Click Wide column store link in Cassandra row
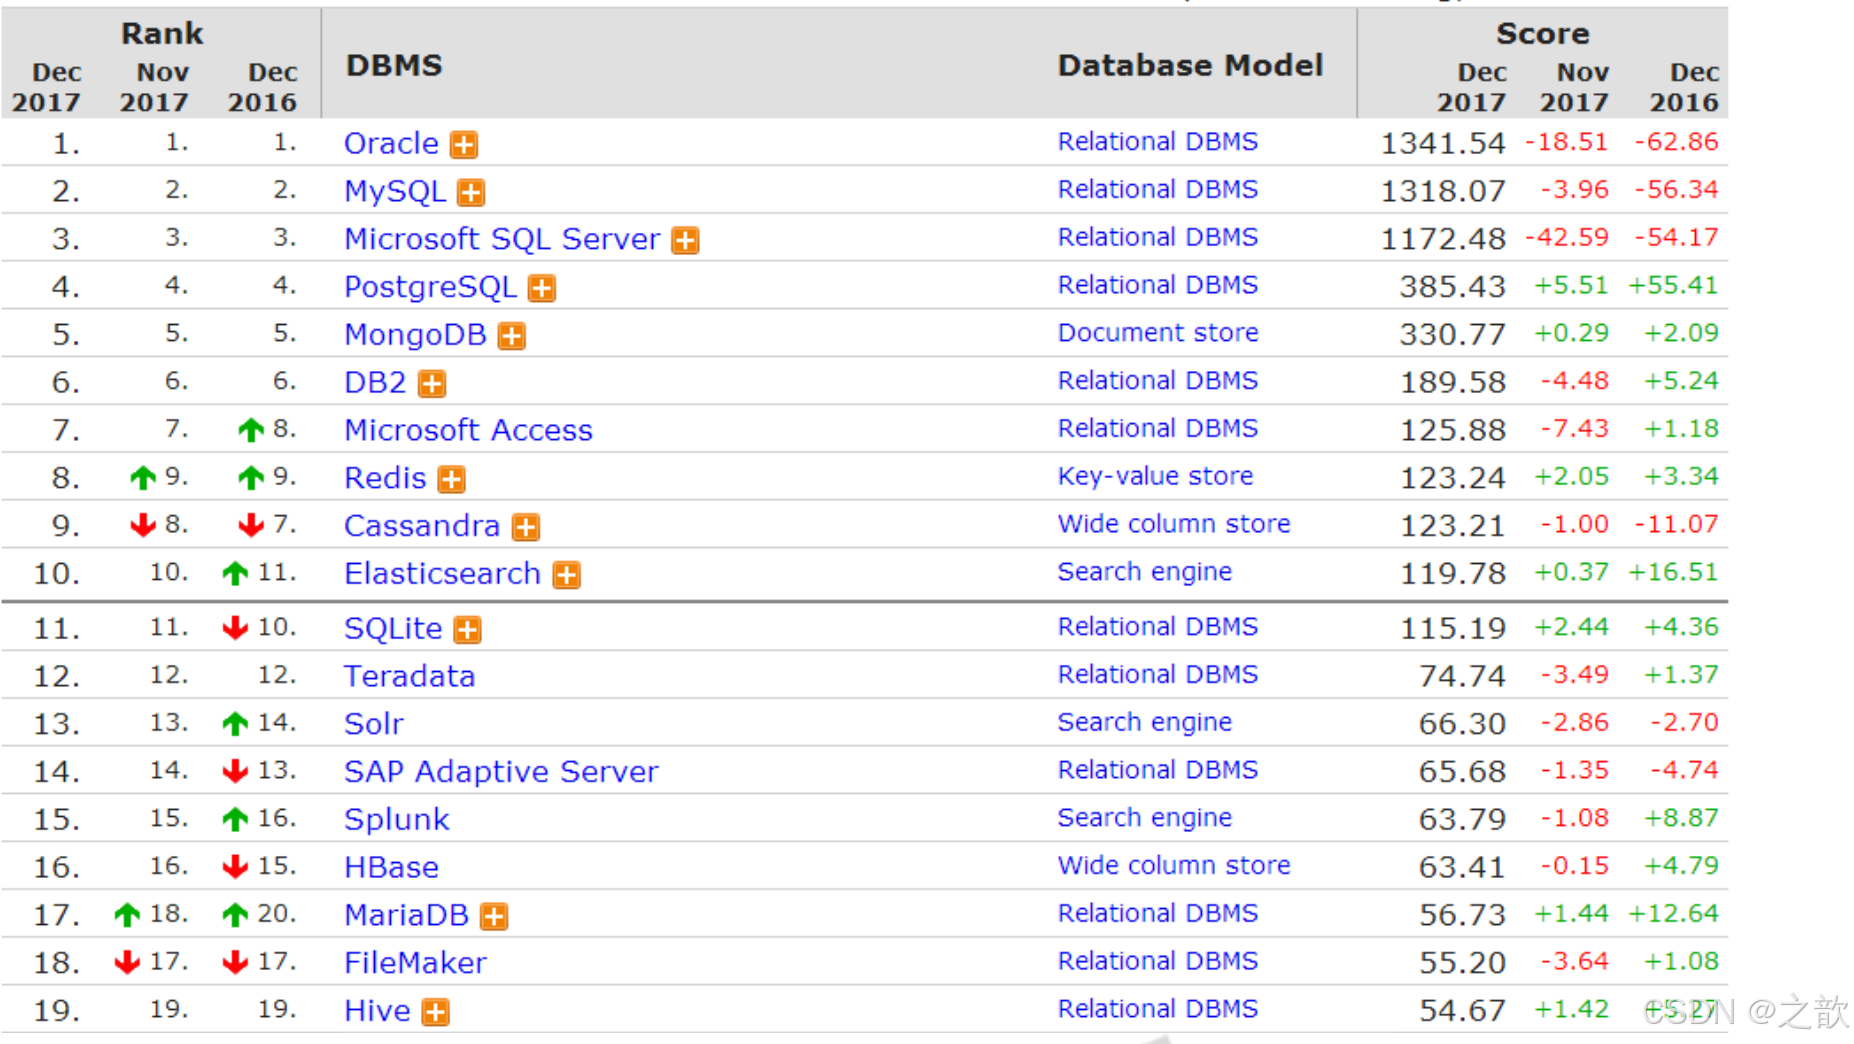Screen dimensions: 1854x1044 pos(1174,524)
